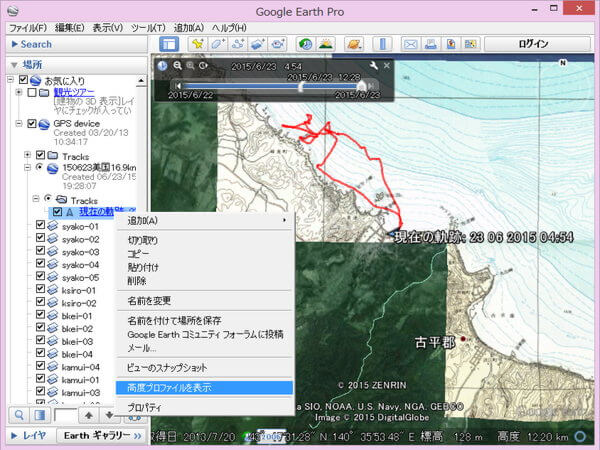
Task: Switch planets with the Saturn icon
Action: 354,44
